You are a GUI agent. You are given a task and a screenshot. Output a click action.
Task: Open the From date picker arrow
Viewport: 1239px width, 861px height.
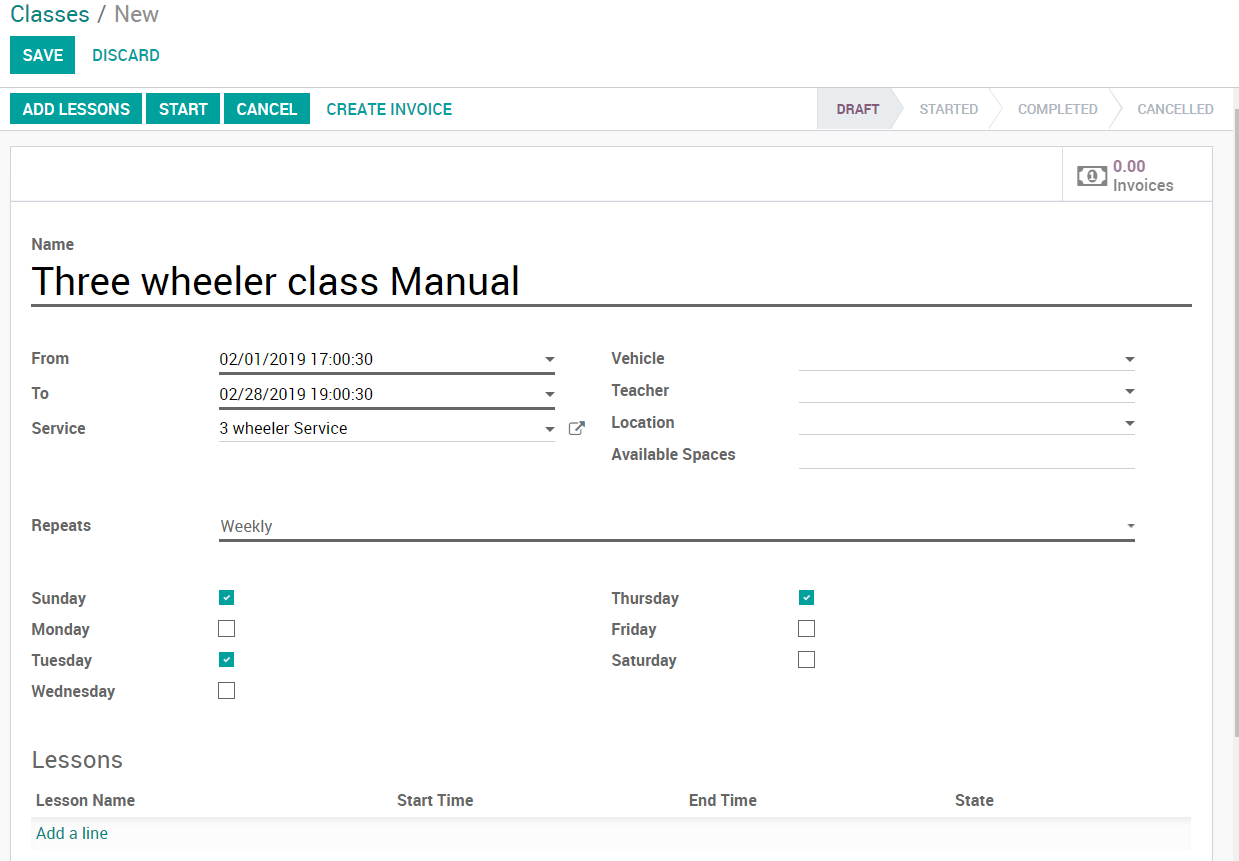pos(549,360)
